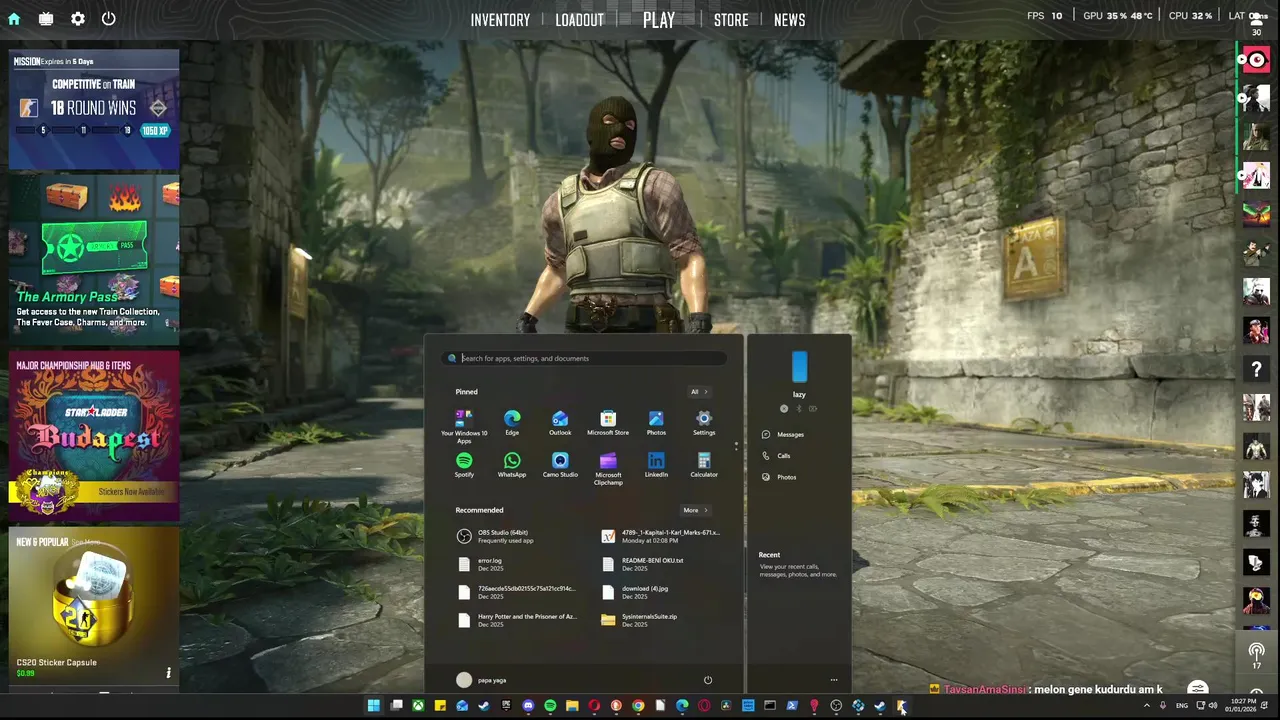Switch pinned apps page using page dots
Viewport: 1280px width, 720px height.
pyautogui.click(x=736, y=446)
